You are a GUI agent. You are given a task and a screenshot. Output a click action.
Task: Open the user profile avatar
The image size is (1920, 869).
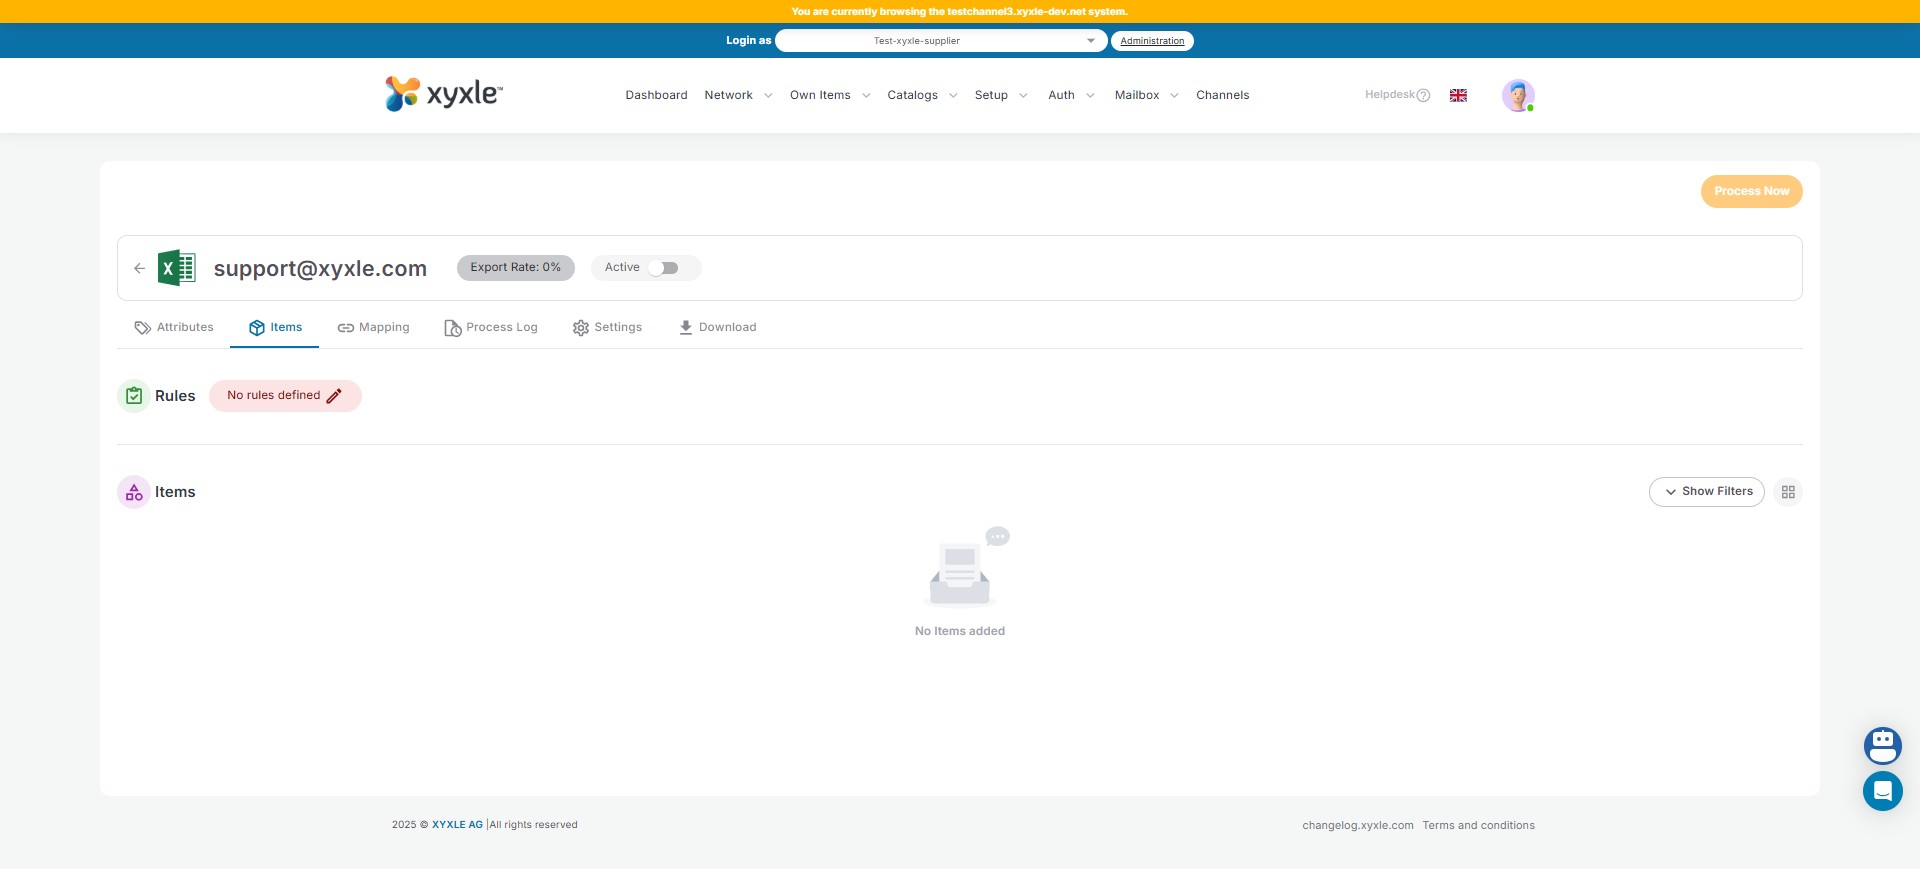tap(1517, 95)
